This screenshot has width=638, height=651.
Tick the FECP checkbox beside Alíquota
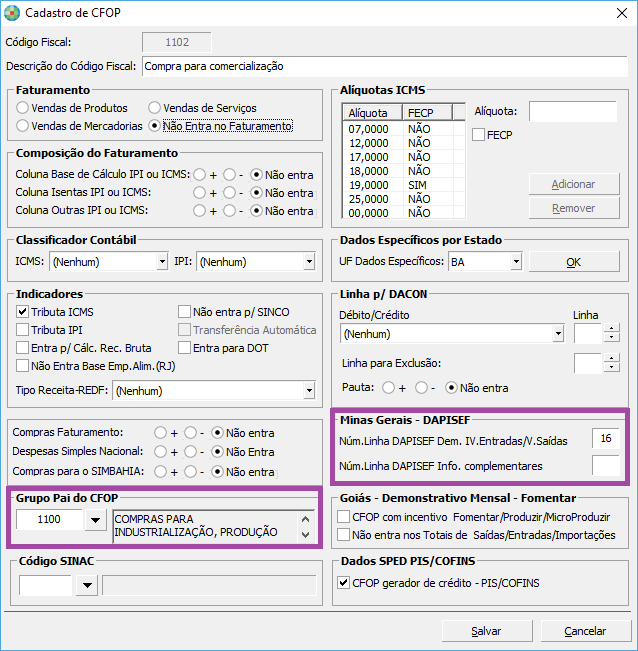(x=478, y=134)
